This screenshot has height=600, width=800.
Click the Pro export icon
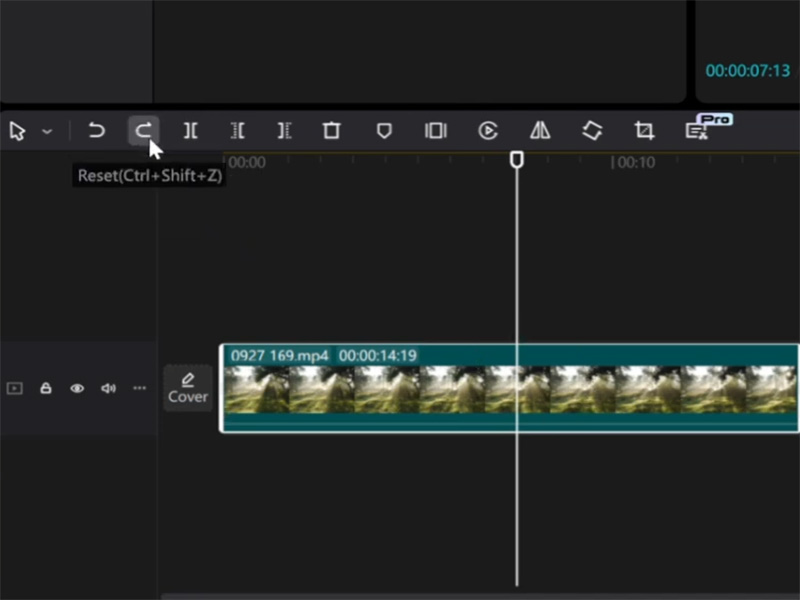(x=697, y=129)
